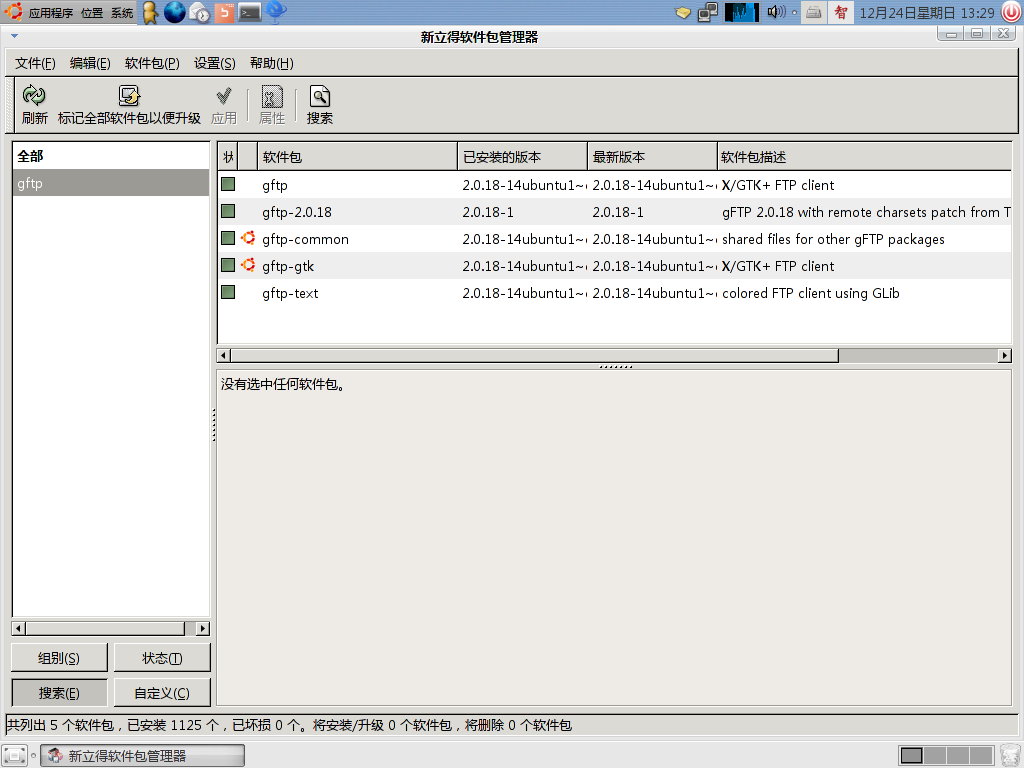
Task: Click the mail clock panel icon
Action: (199, 12)
